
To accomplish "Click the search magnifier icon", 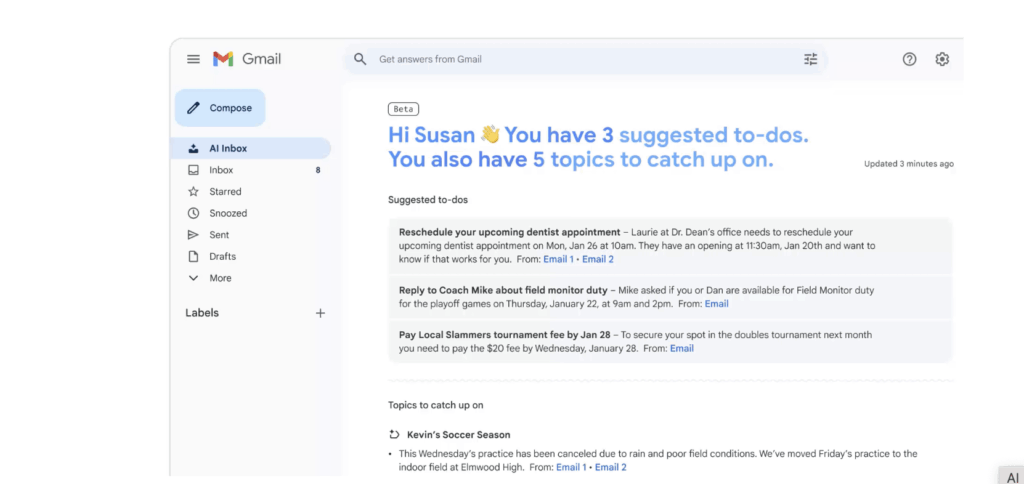I will click(x=360, y=59).
